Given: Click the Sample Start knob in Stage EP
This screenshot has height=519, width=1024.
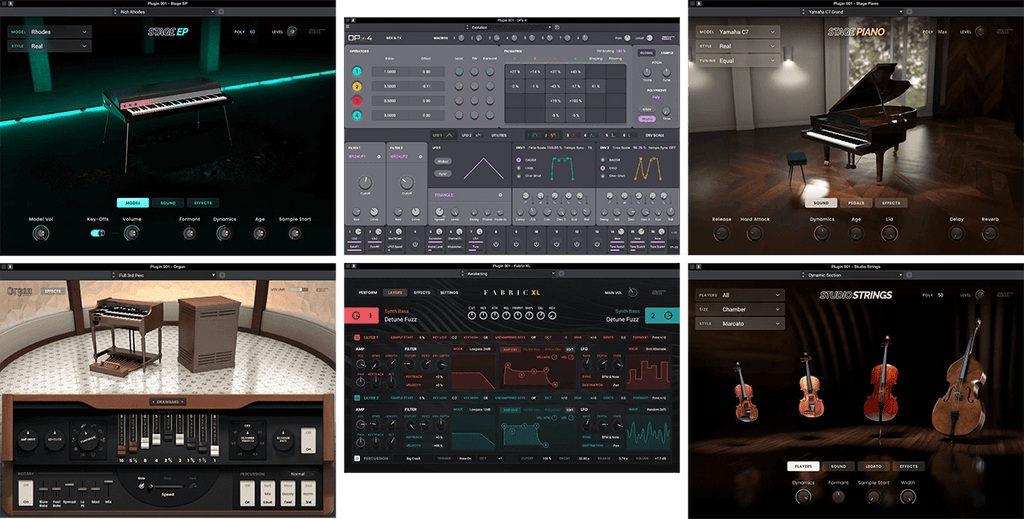Looking at the screenshot, I should tap(295, 233).
